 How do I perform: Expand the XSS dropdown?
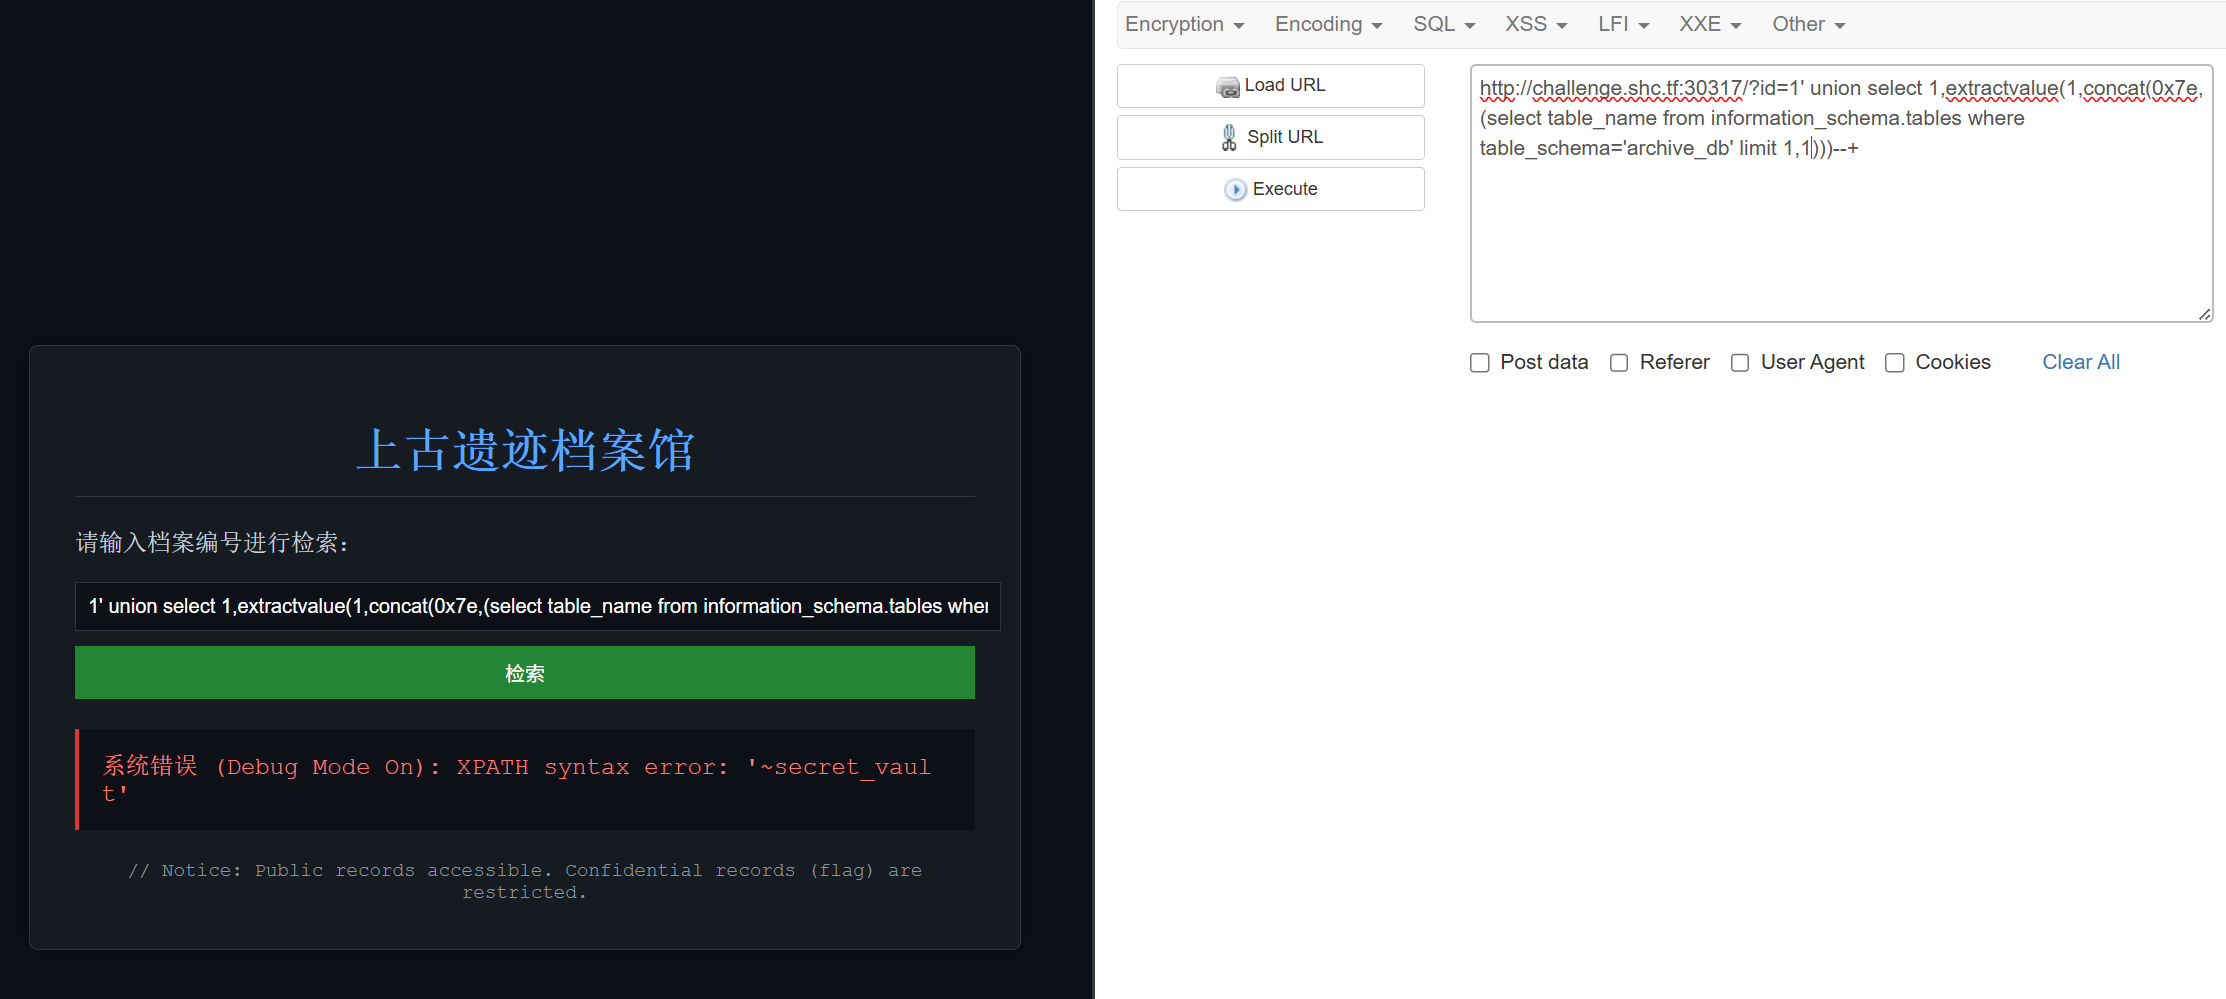tap(1536, 24)
